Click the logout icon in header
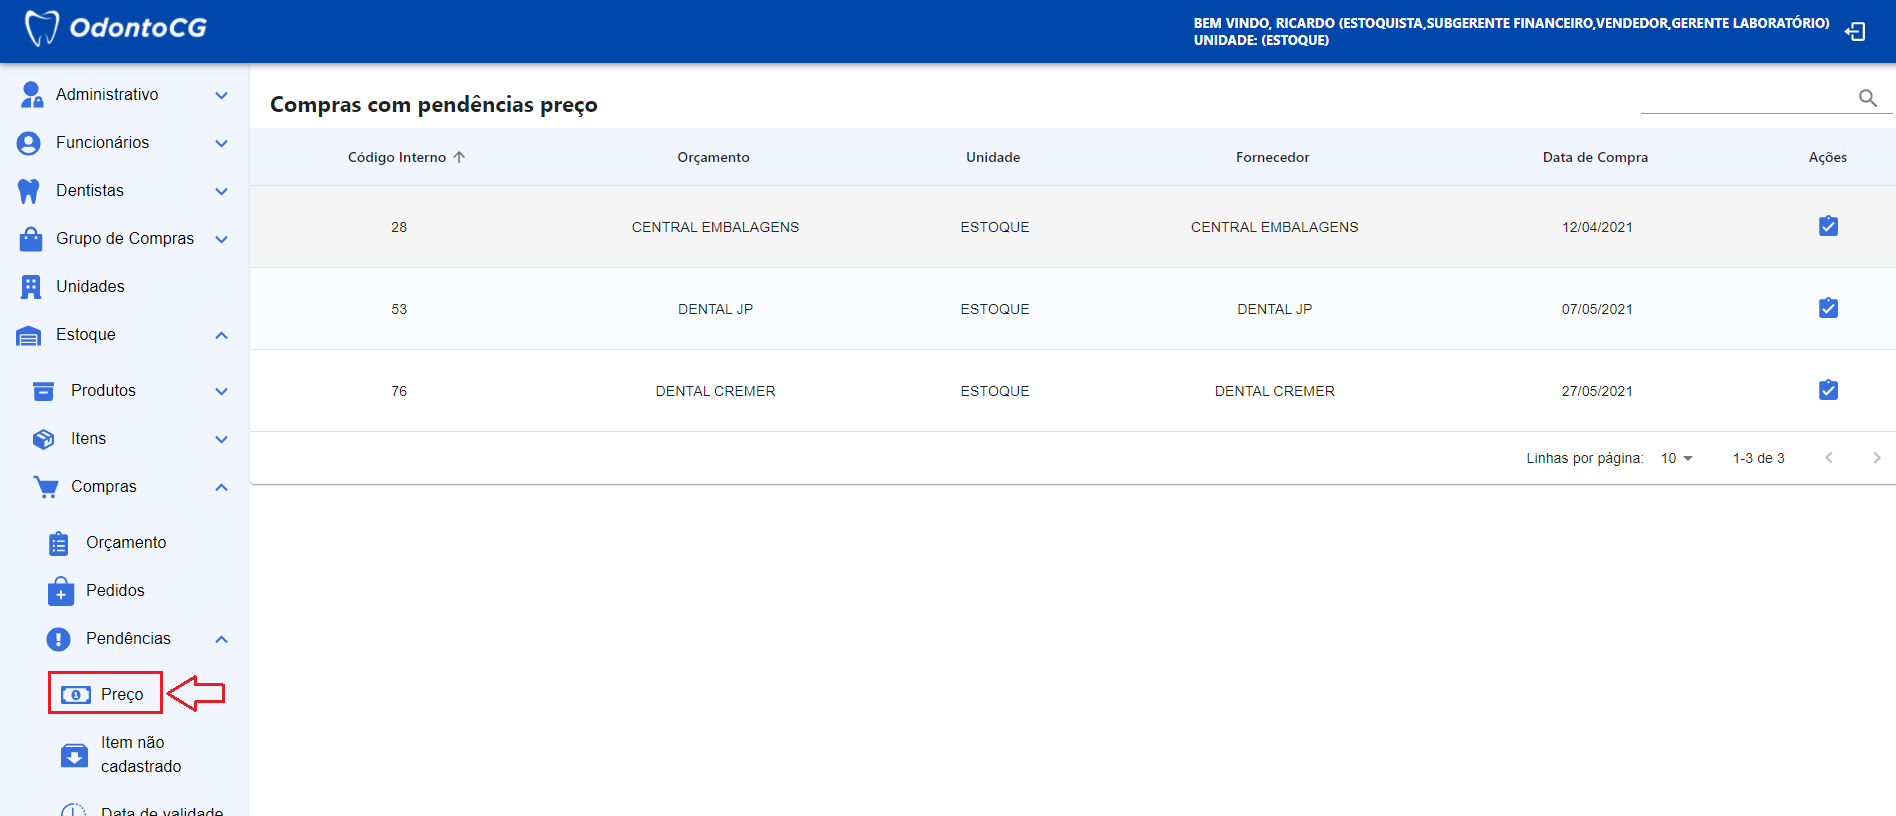 [1855, 32]
